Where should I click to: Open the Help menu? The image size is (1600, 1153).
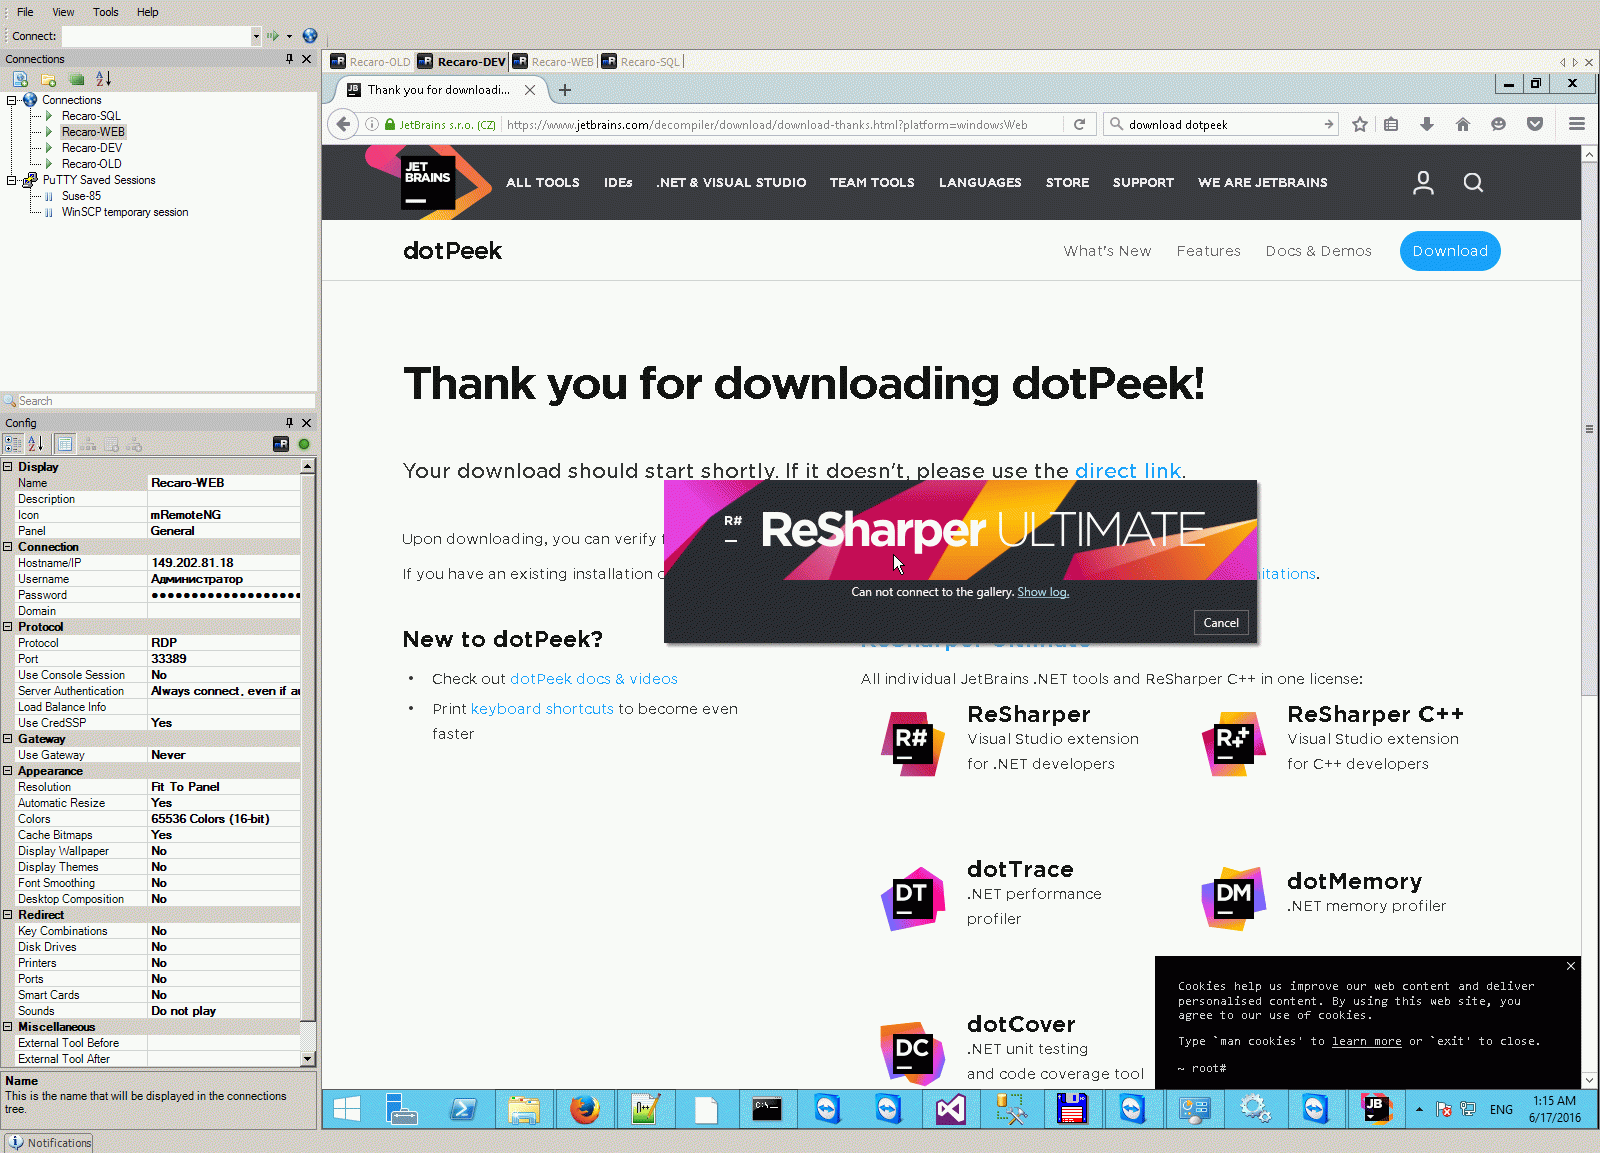(x=147, y=12)
